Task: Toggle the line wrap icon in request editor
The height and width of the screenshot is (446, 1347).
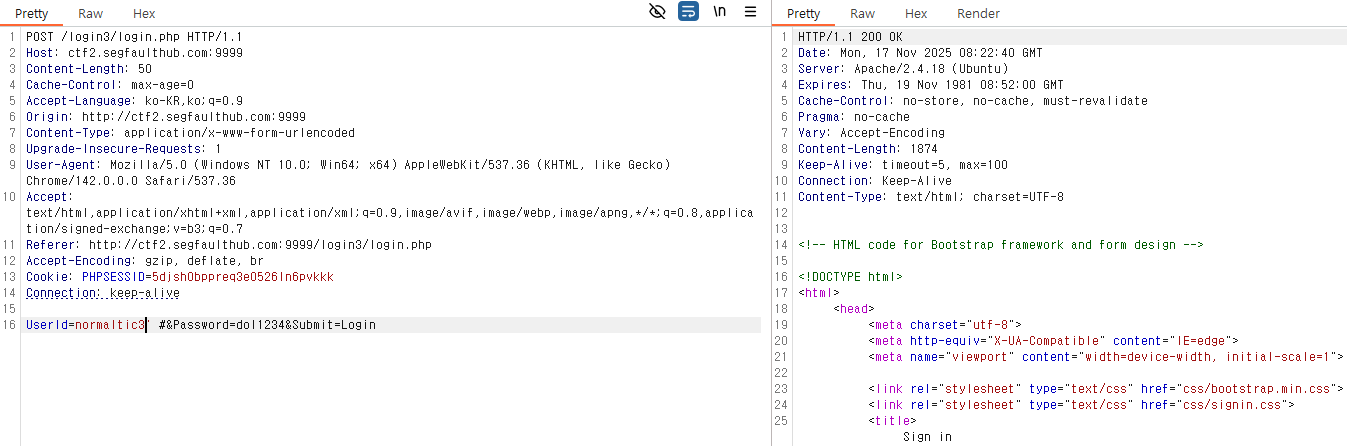Action: [688, 12]
